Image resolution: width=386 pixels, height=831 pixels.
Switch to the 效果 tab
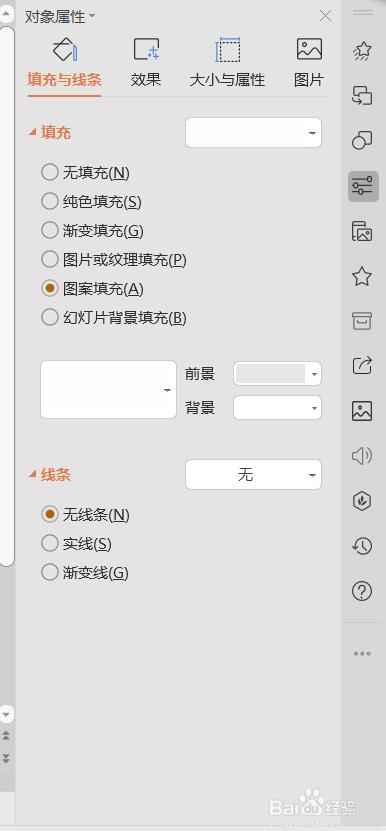[146, 63]
